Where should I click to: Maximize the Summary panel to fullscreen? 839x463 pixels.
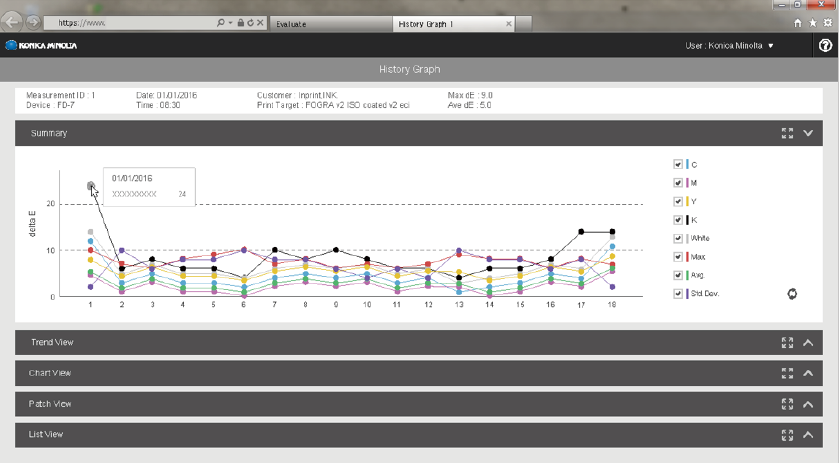787,133
